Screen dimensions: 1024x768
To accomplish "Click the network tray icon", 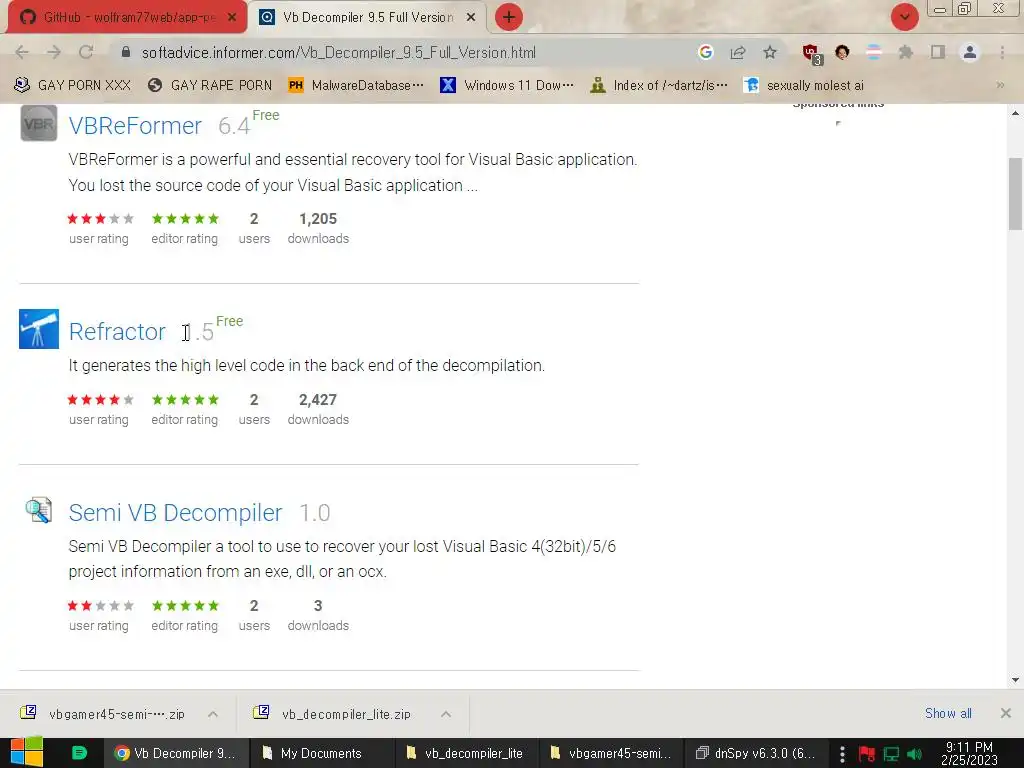I will pyautogui.click(x=891, y=754).
